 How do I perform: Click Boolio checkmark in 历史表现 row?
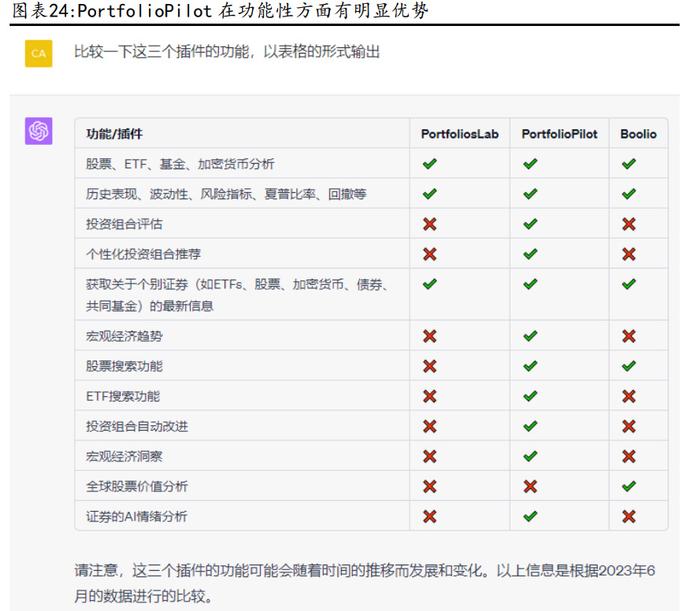coord(629,194)
